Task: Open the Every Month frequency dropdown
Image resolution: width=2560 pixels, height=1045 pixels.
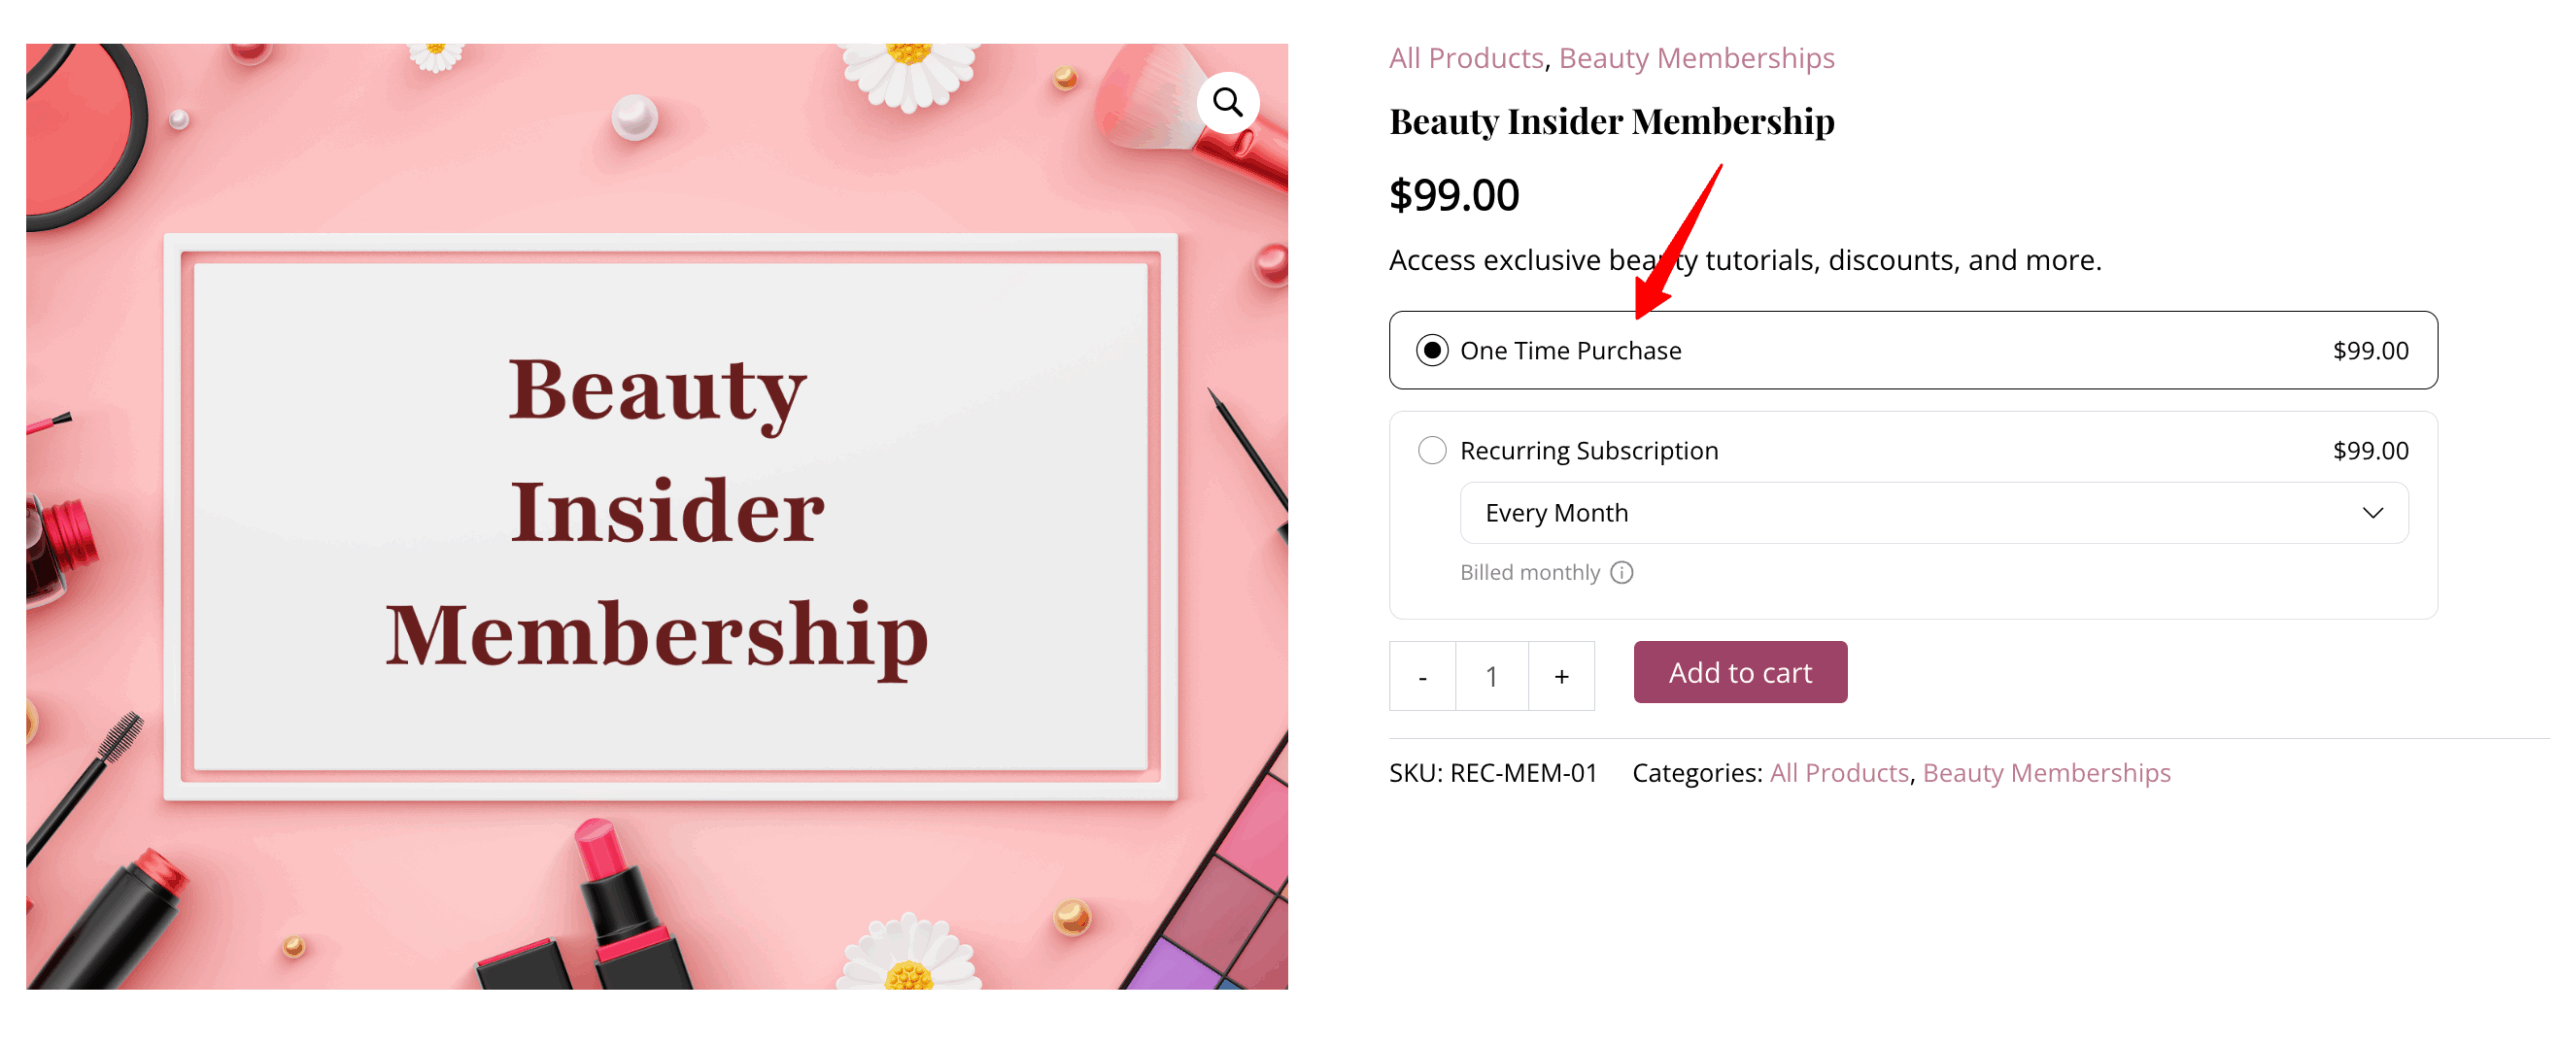Action: coord(1932,514)
